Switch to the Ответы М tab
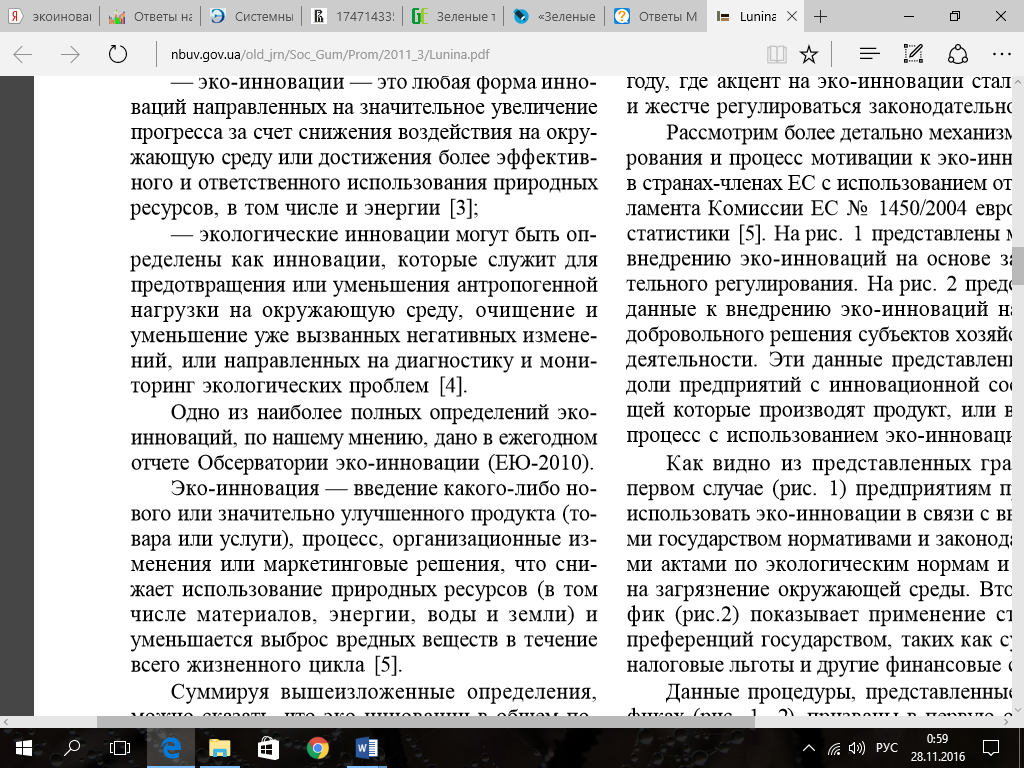 click(x=657, y=16)
